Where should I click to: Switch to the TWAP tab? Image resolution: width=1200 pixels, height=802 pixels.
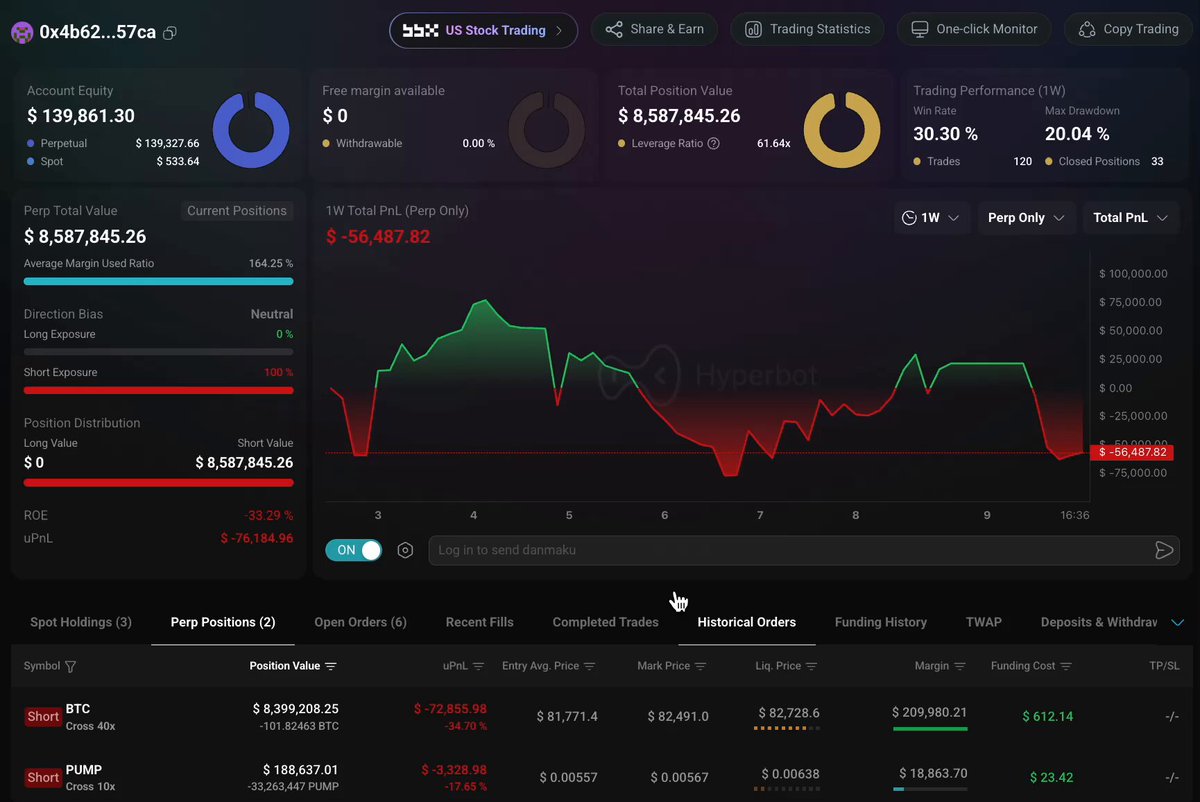(x=984, y=622)
